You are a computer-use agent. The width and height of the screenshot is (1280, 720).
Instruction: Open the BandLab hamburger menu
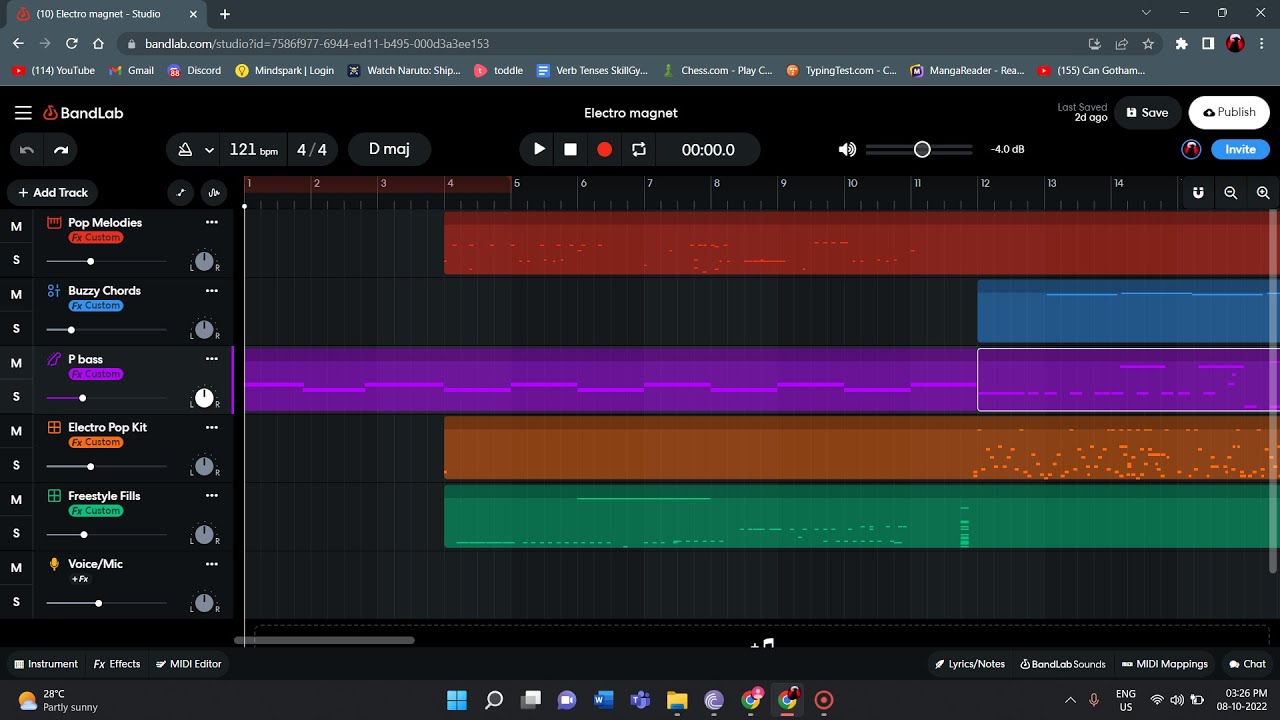(23, 113)
